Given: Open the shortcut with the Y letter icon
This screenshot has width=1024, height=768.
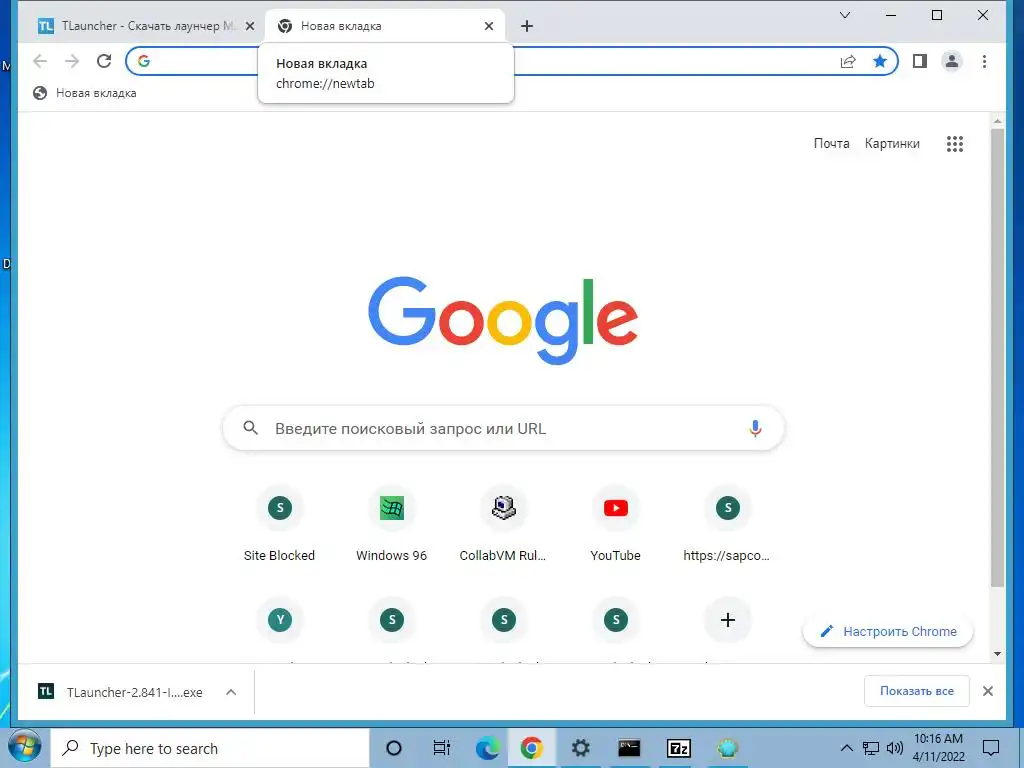Looking at the screenshot, I should click(x=280, y=620).
